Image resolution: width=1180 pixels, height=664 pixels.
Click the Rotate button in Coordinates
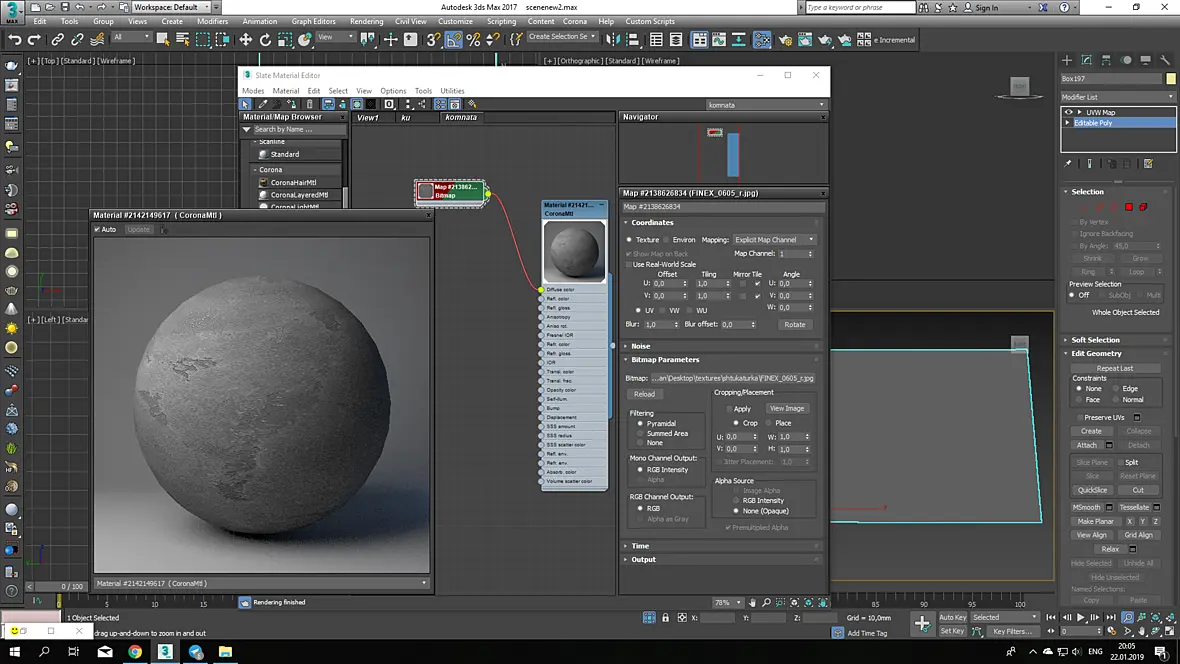[795, 324]
